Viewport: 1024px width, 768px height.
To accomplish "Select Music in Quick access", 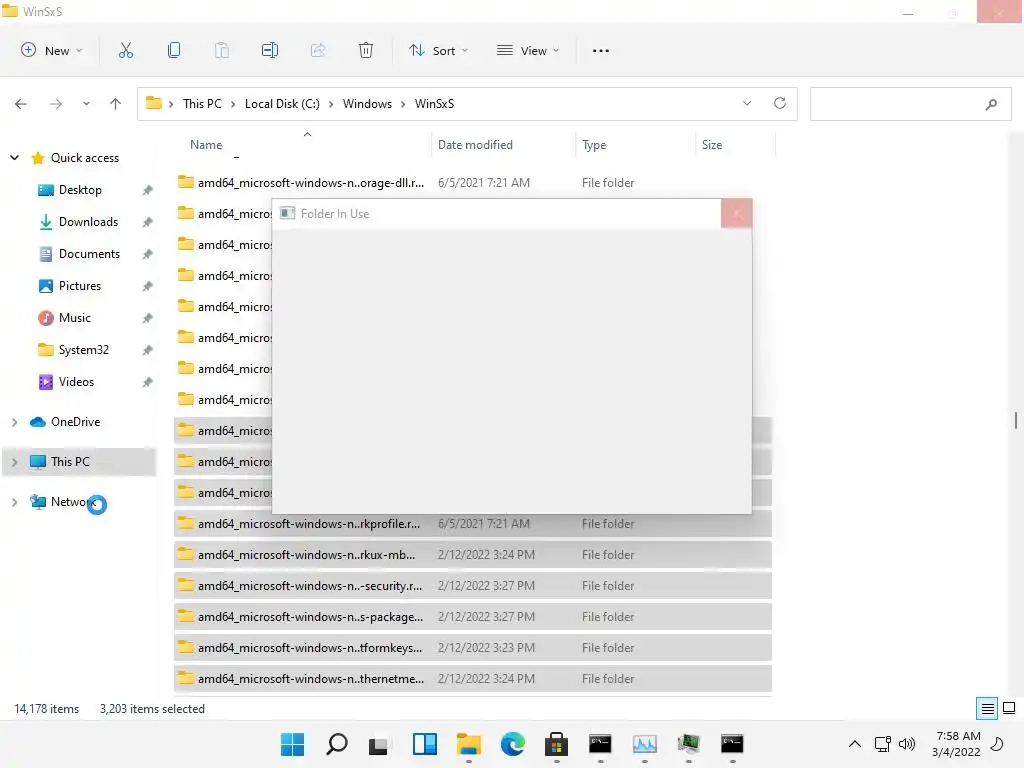I will [x=74, y=318].
